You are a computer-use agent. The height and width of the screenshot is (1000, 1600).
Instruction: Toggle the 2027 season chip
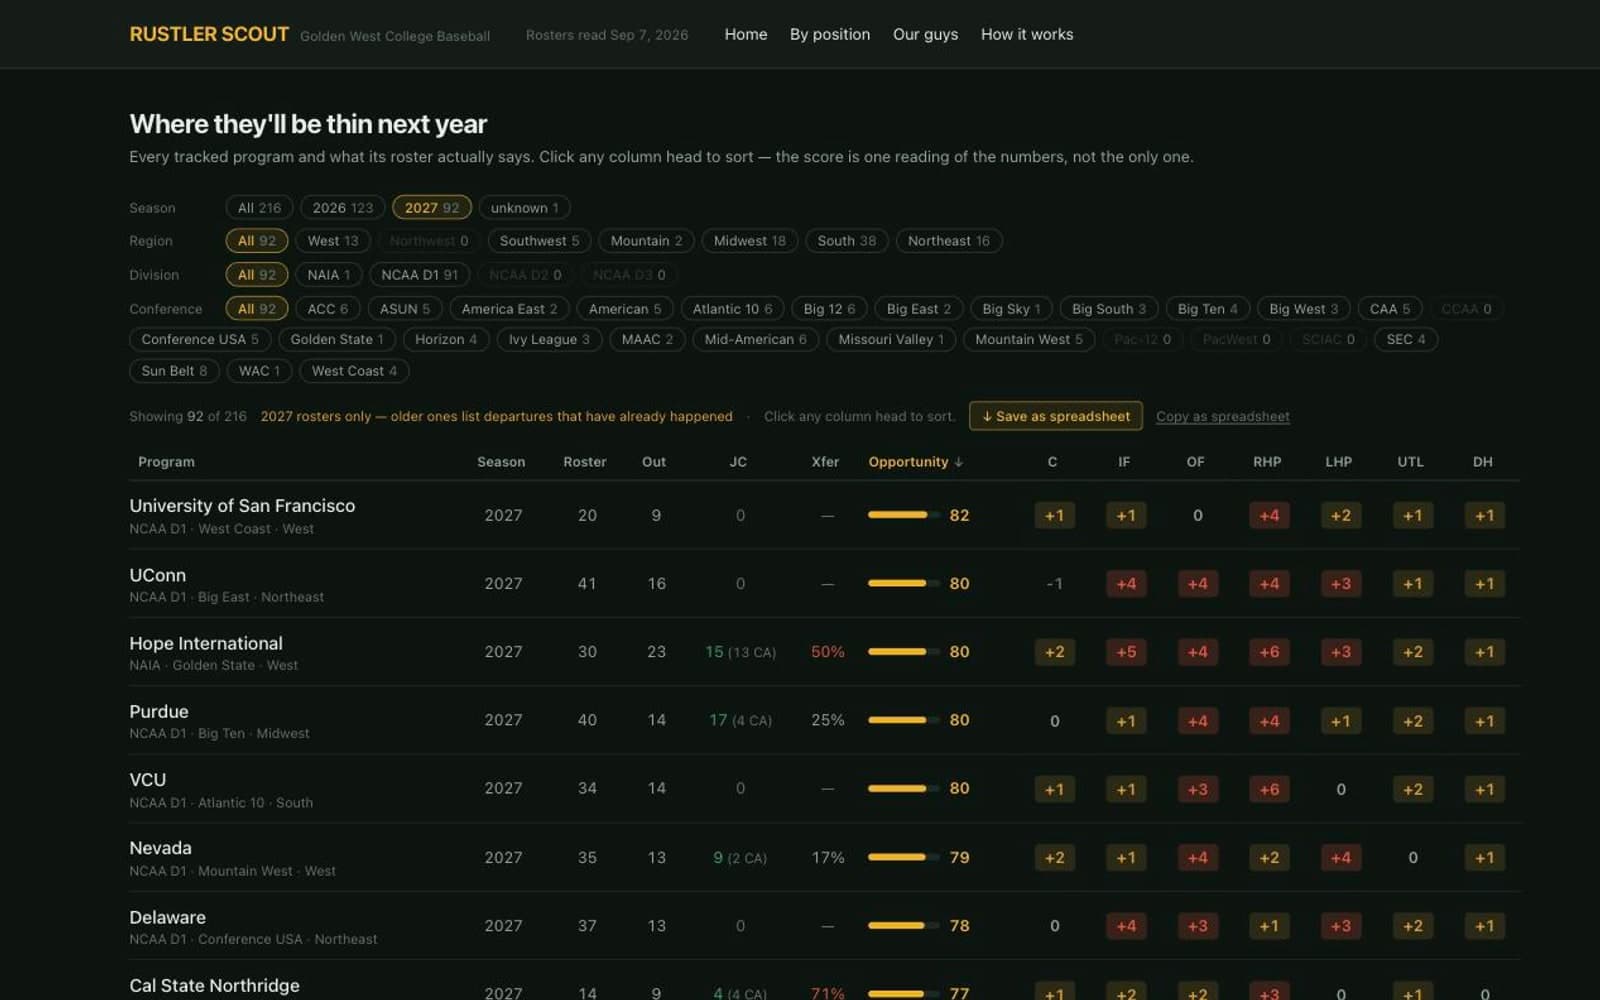pos(431,208)
